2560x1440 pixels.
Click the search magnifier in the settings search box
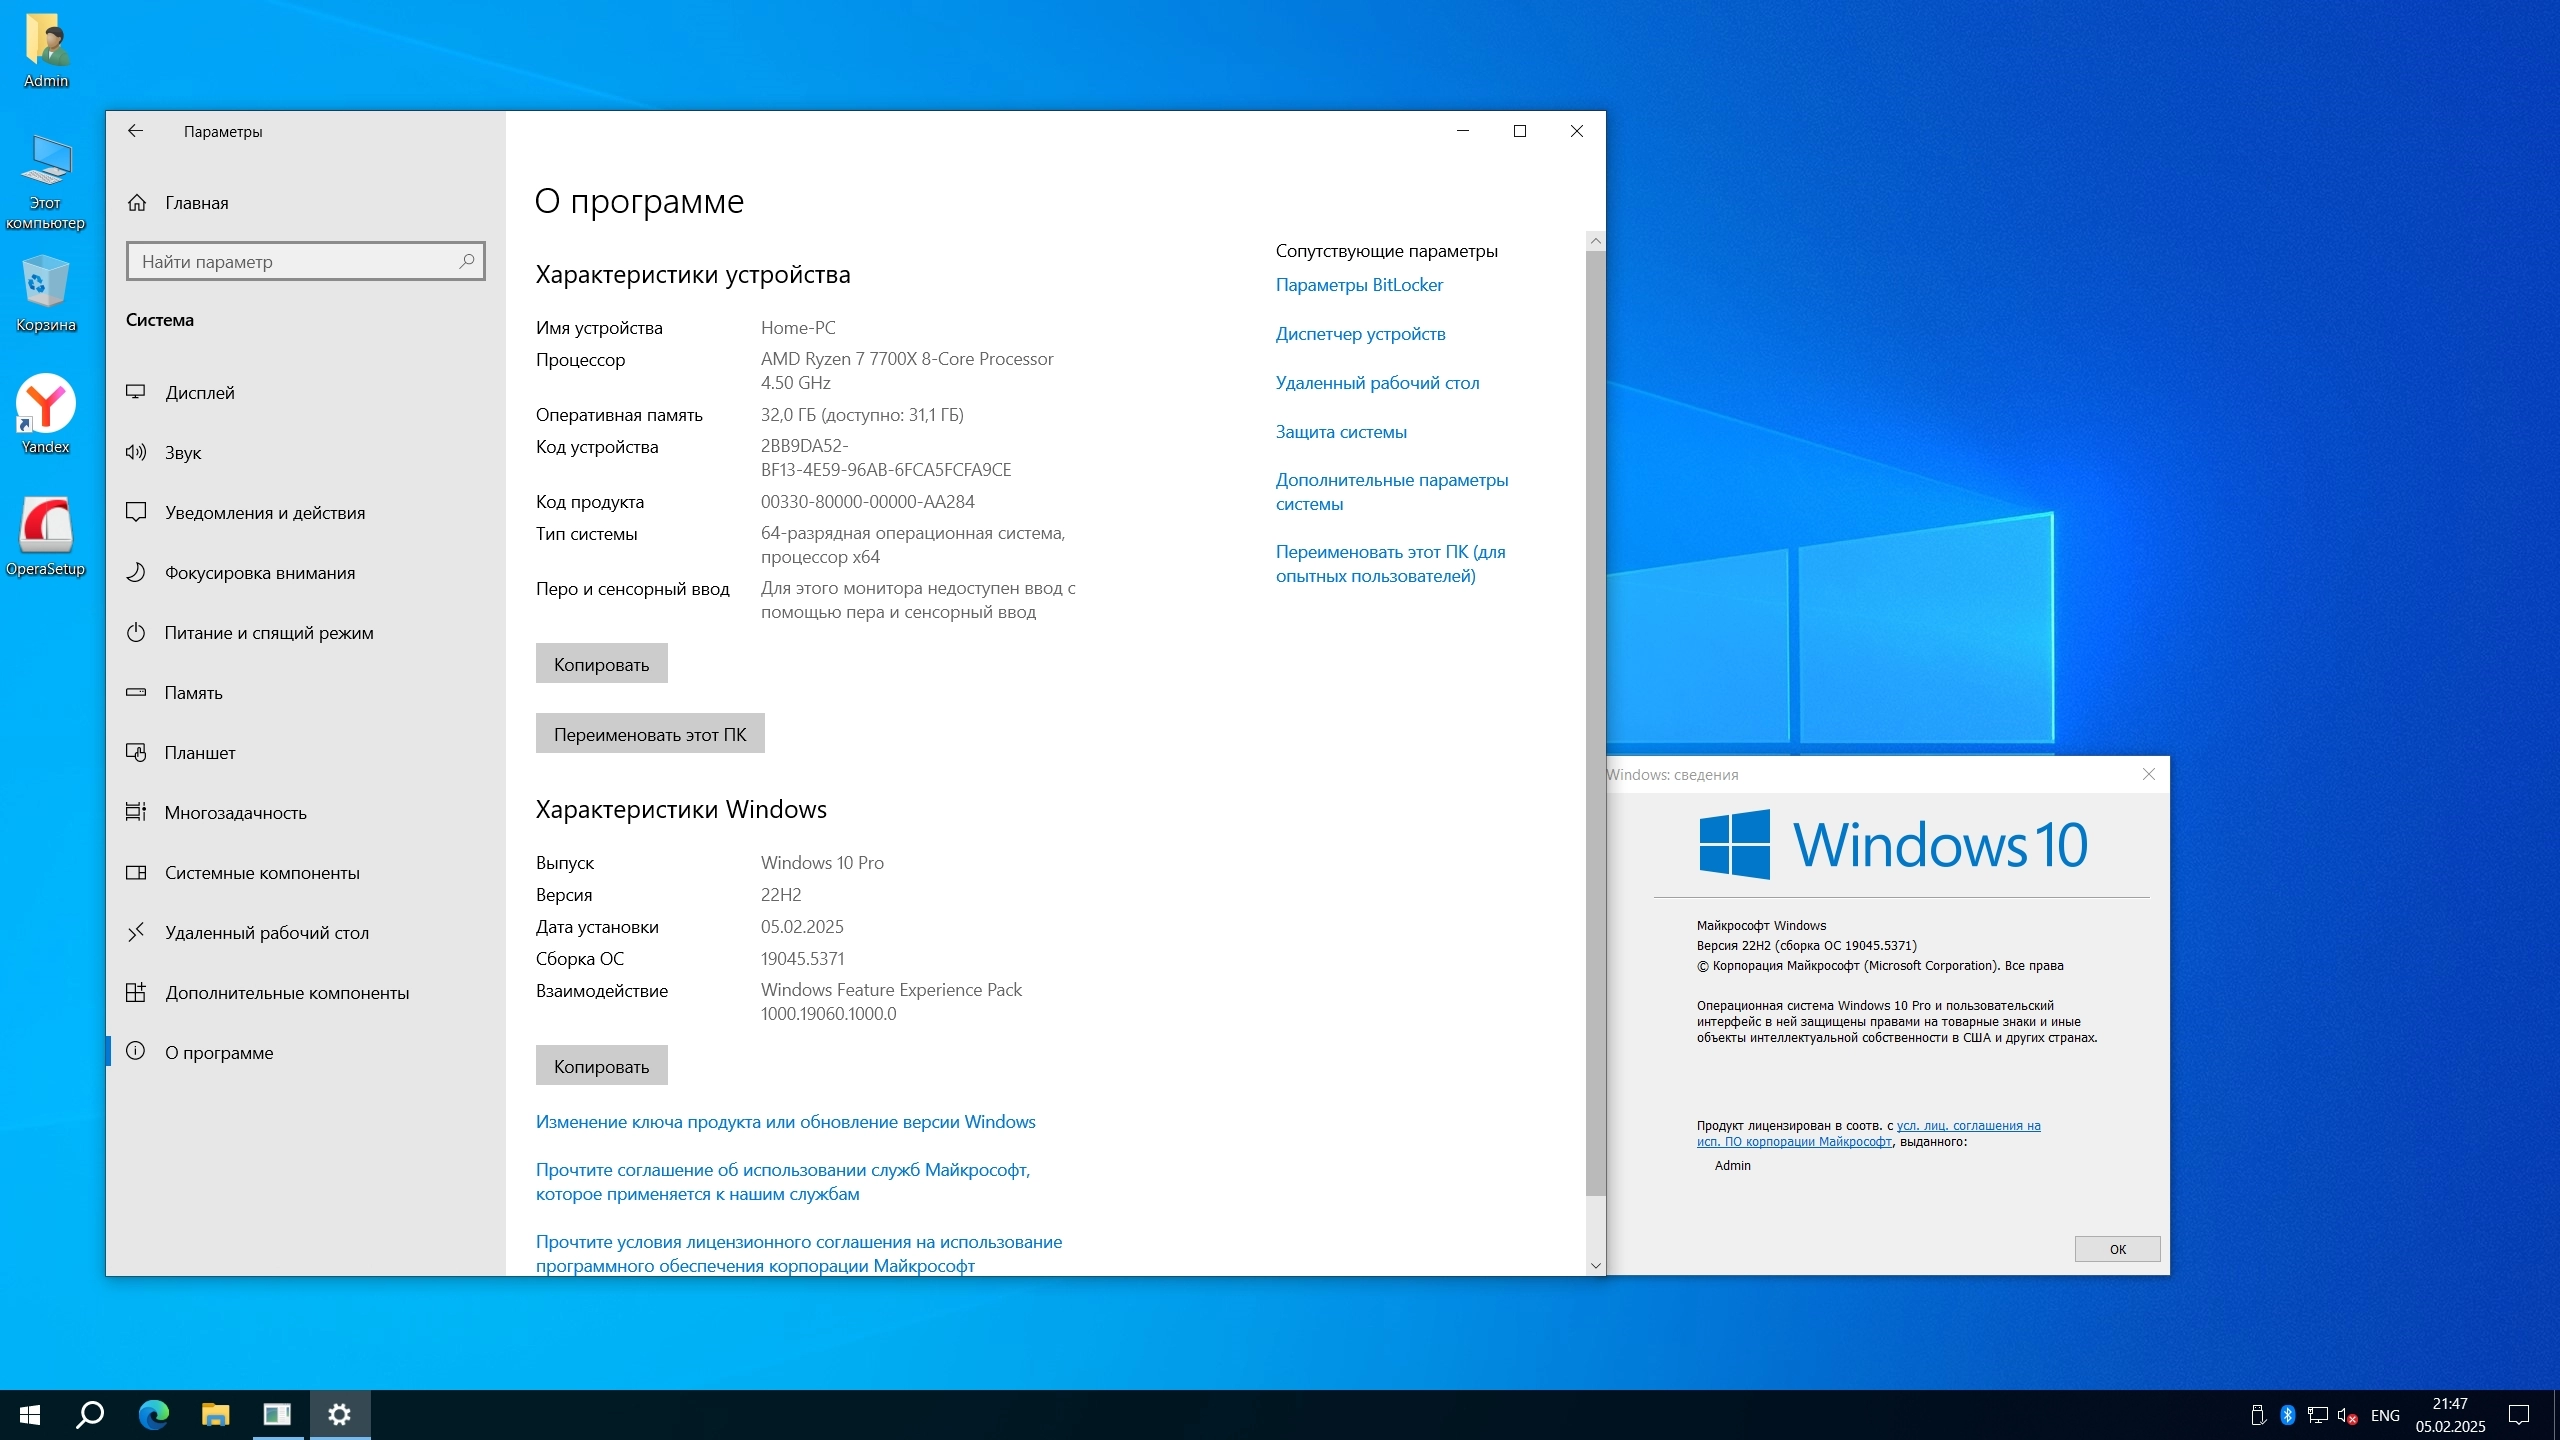(x=466, y=261)
